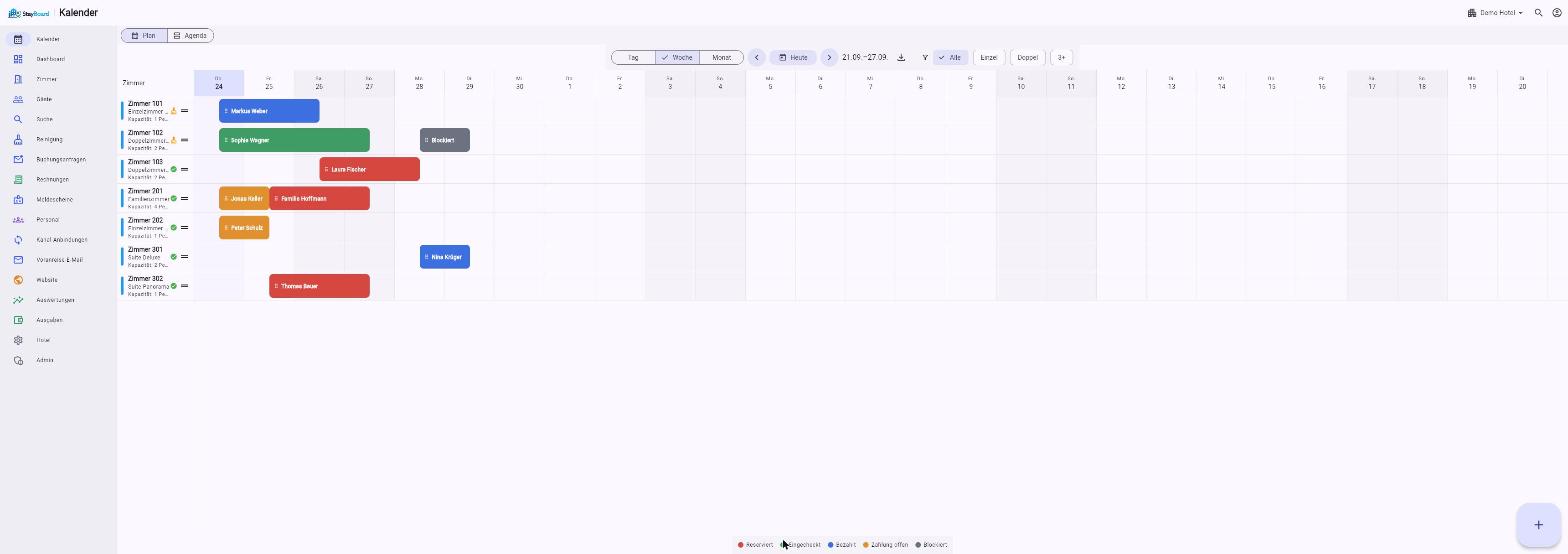Viewport: 1568px width, 554px height.
Task: Click the Bezahlt blue legend dot
Action: pos(830,545)
